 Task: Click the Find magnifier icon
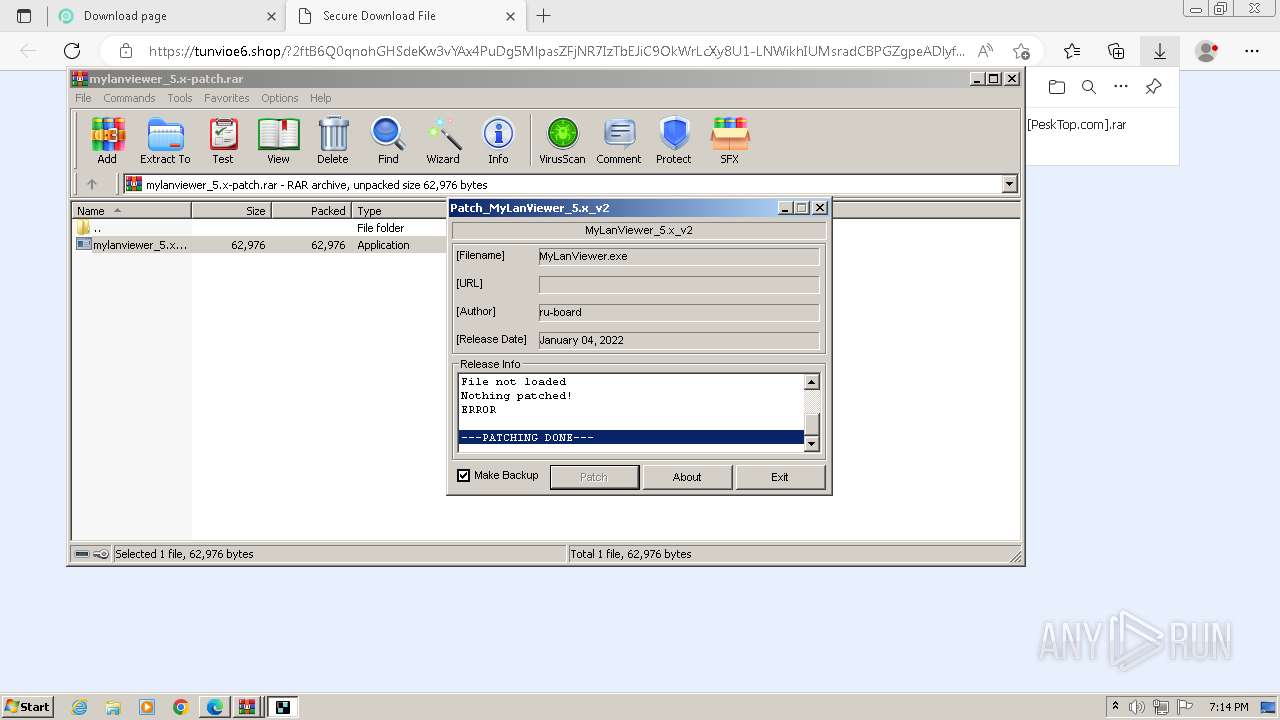click(x=388, y=140)
